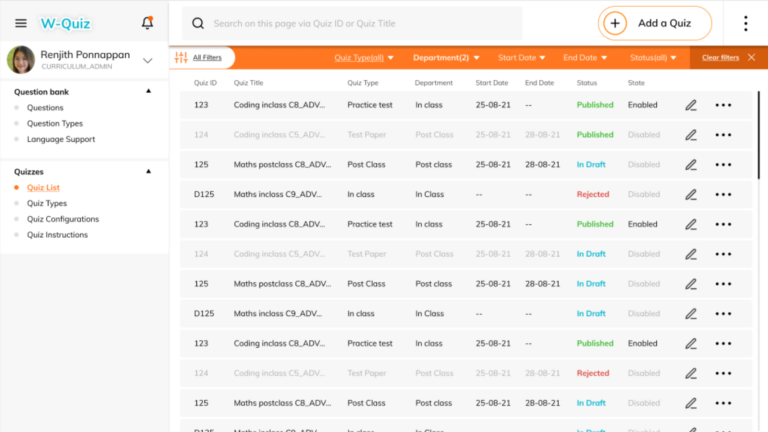Click the Published status of quiz 124
This screenshot has height=432, width=768.
click(595, 135)
